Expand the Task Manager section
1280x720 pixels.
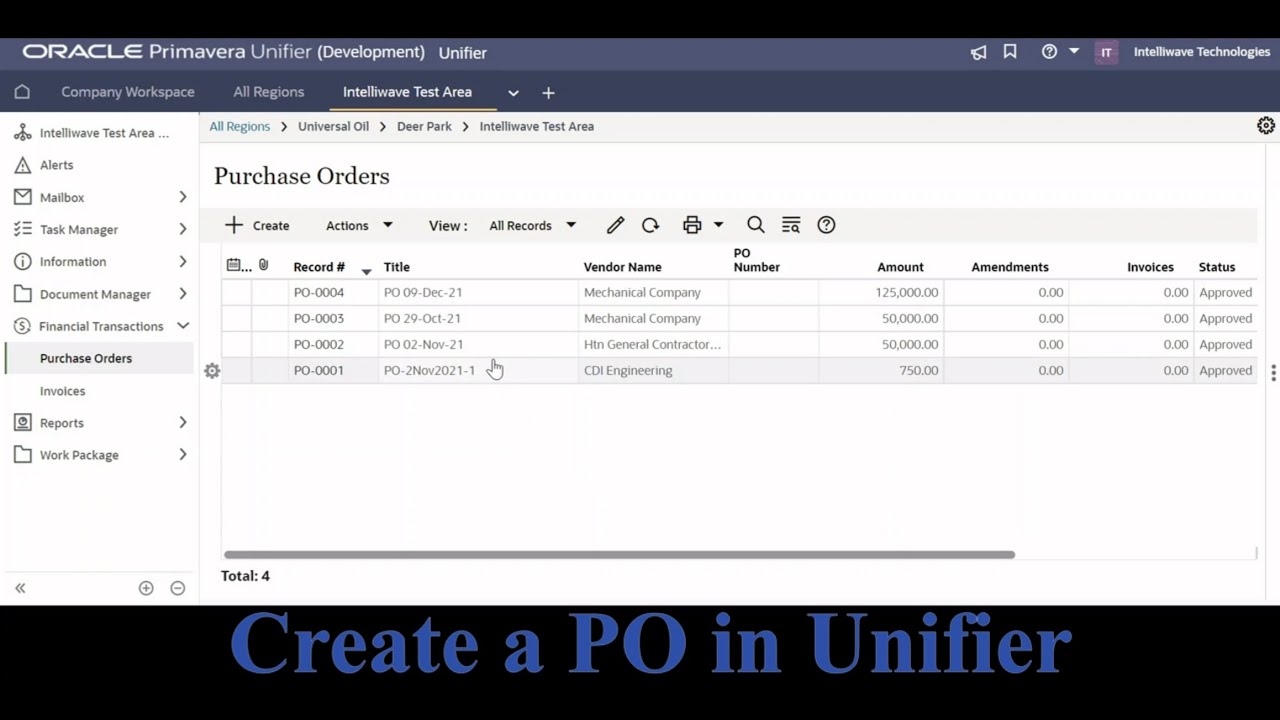pos(183,229)
